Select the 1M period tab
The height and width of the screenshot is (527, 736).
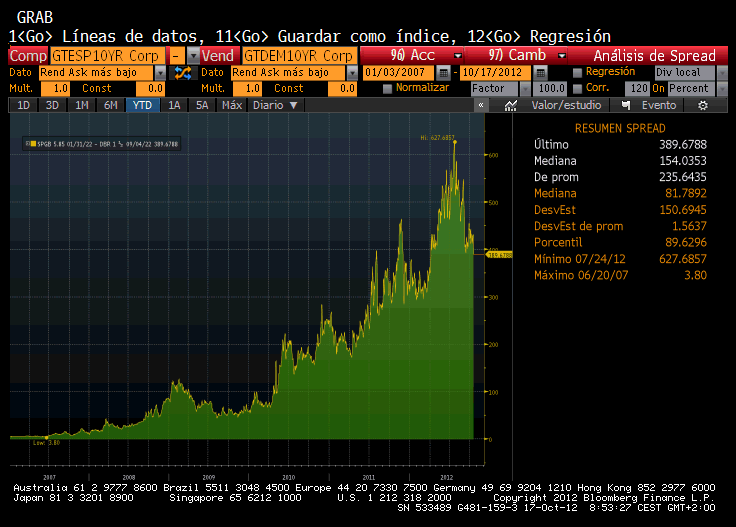pyautogui.click(x=82, y=105)
